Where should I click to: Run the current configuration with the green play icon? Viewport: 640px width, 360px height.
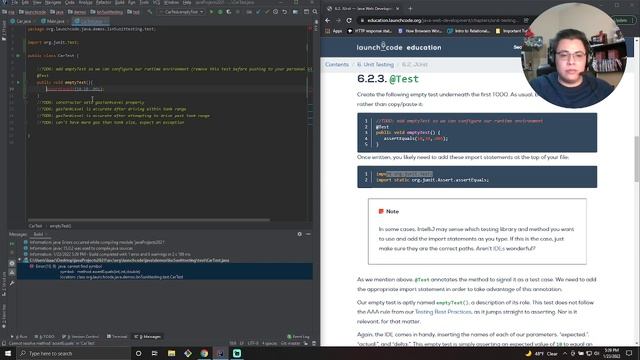[x=211, y=12]
